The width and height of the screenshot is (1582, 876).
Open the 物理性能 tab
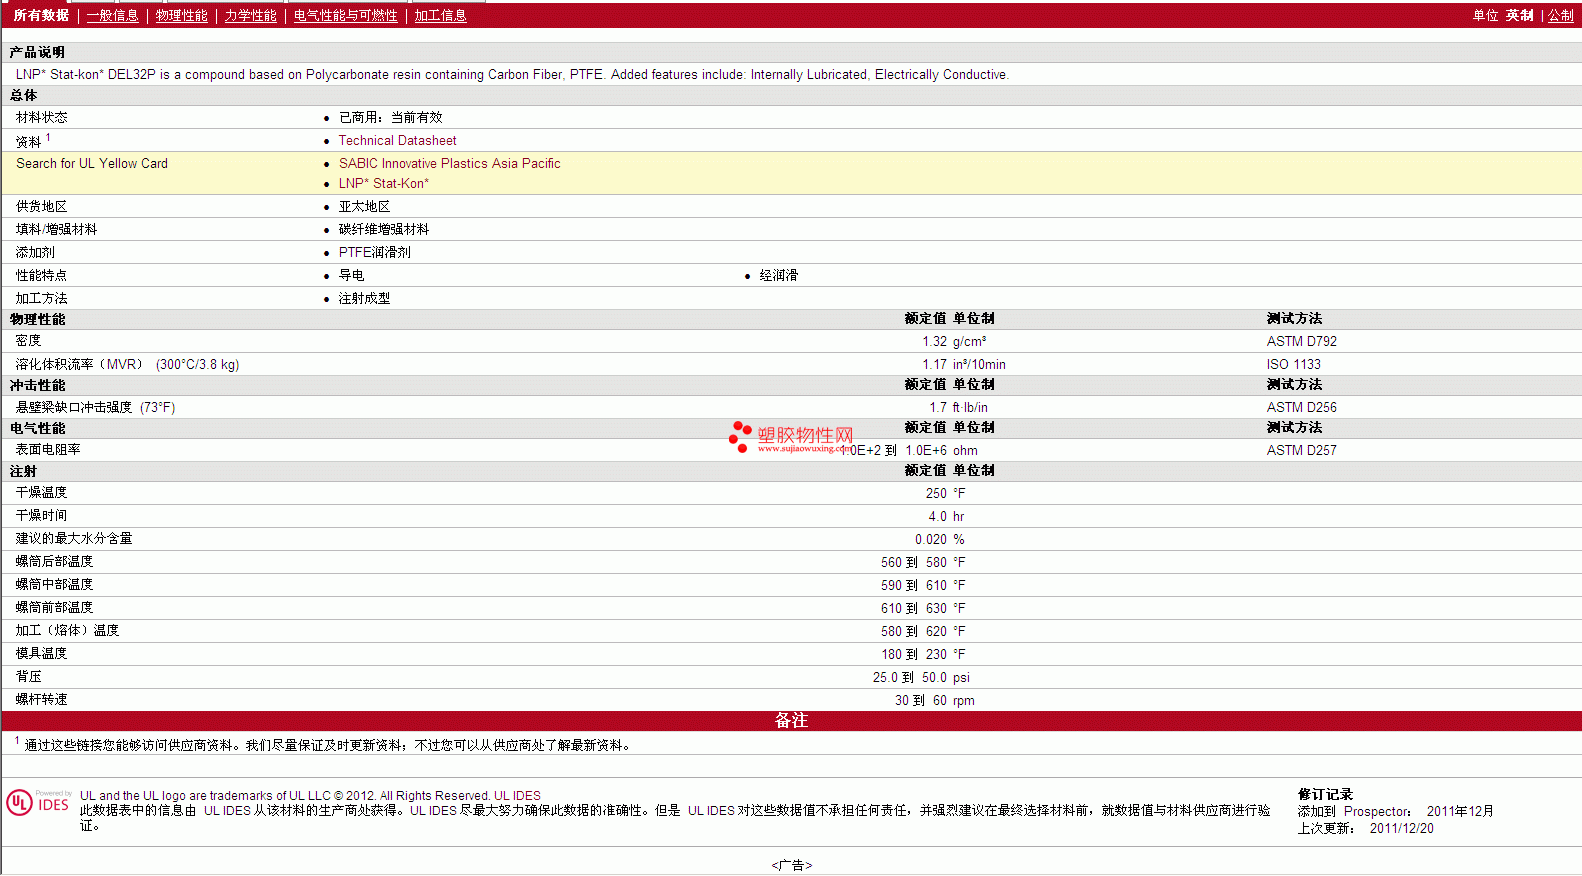[x=181, y=16]
